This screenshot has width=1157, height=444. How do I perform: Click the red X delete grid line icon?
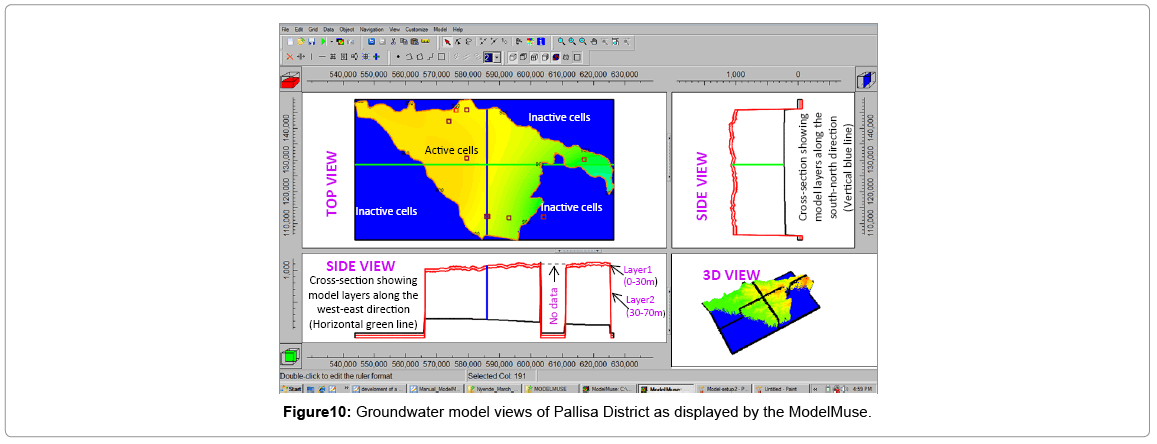pyautogui.click(x=289, y=57)
